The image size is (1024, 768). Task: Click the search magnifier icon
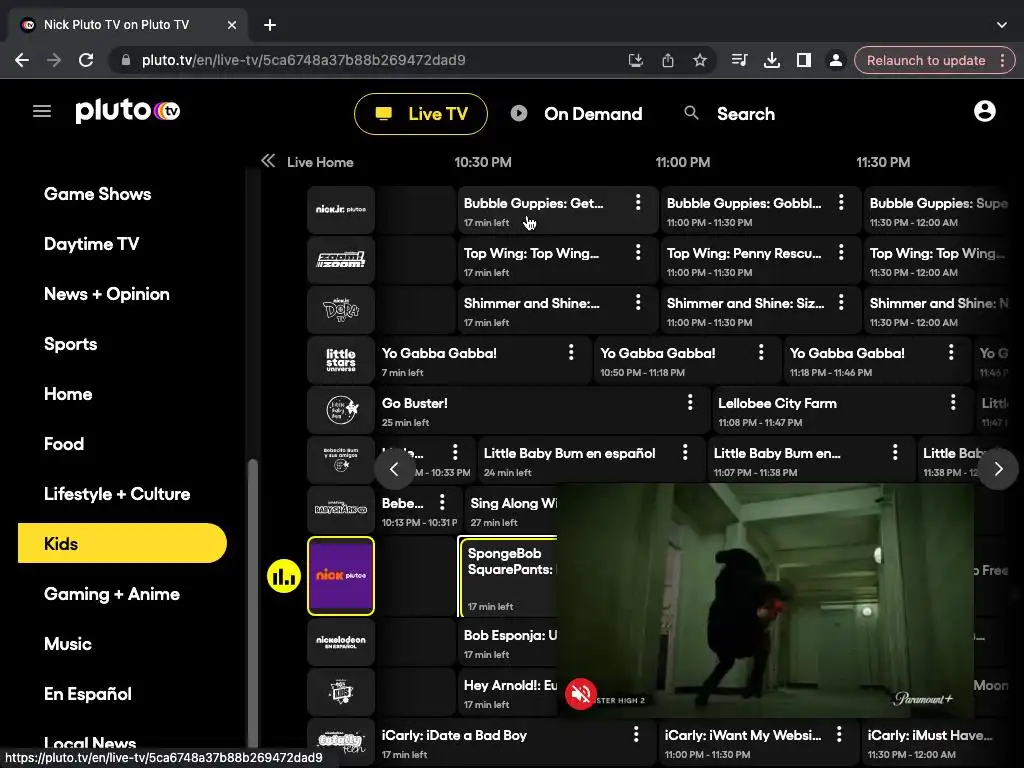point(691,113)
